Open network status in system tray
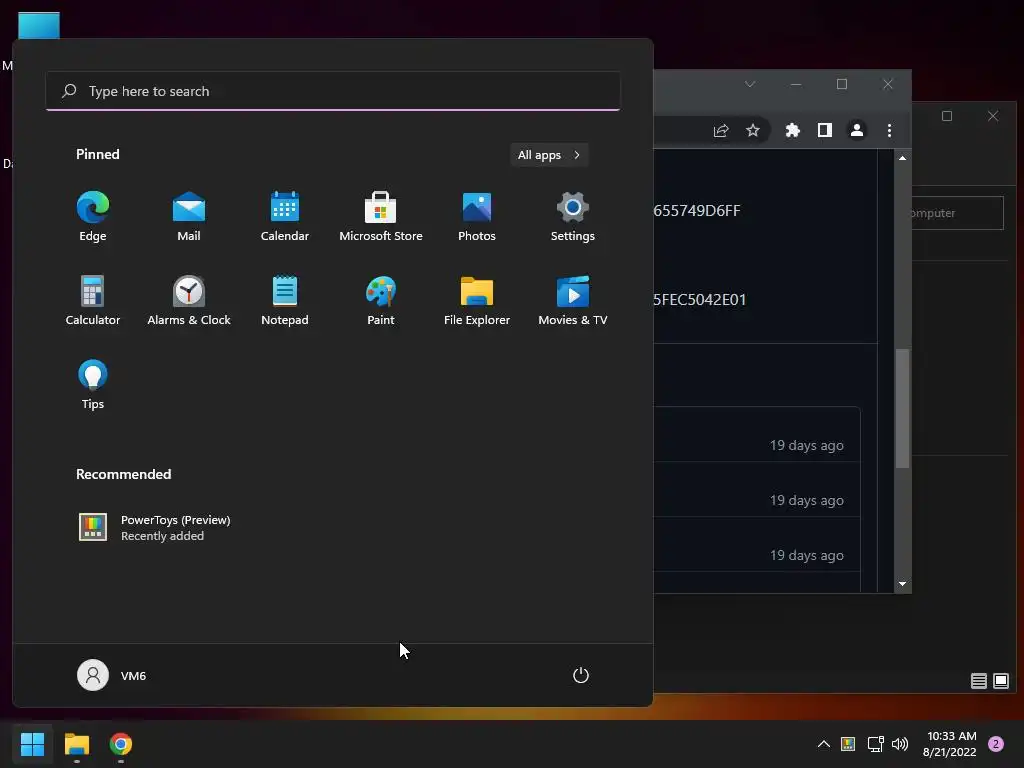This screenshot has width=1024, height=768. (x=875, y=744)
